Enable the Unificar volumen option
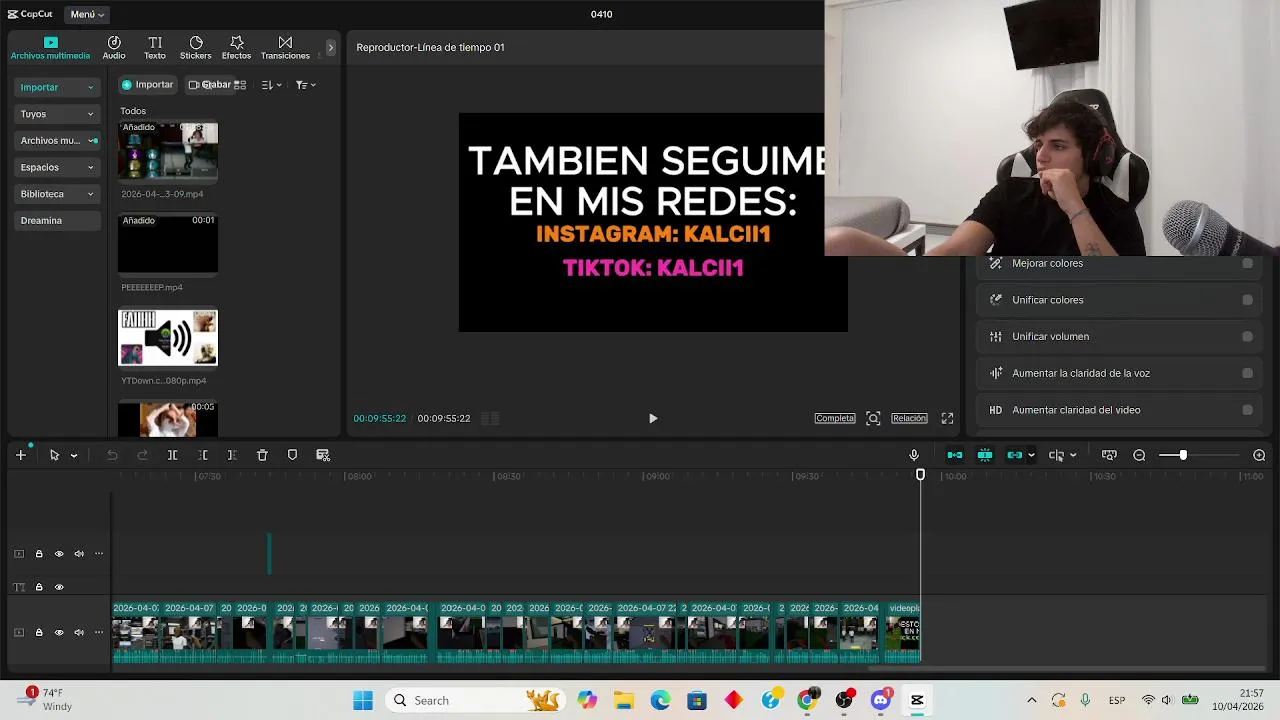1280x720 pixels. click(x=1247, y=337)
